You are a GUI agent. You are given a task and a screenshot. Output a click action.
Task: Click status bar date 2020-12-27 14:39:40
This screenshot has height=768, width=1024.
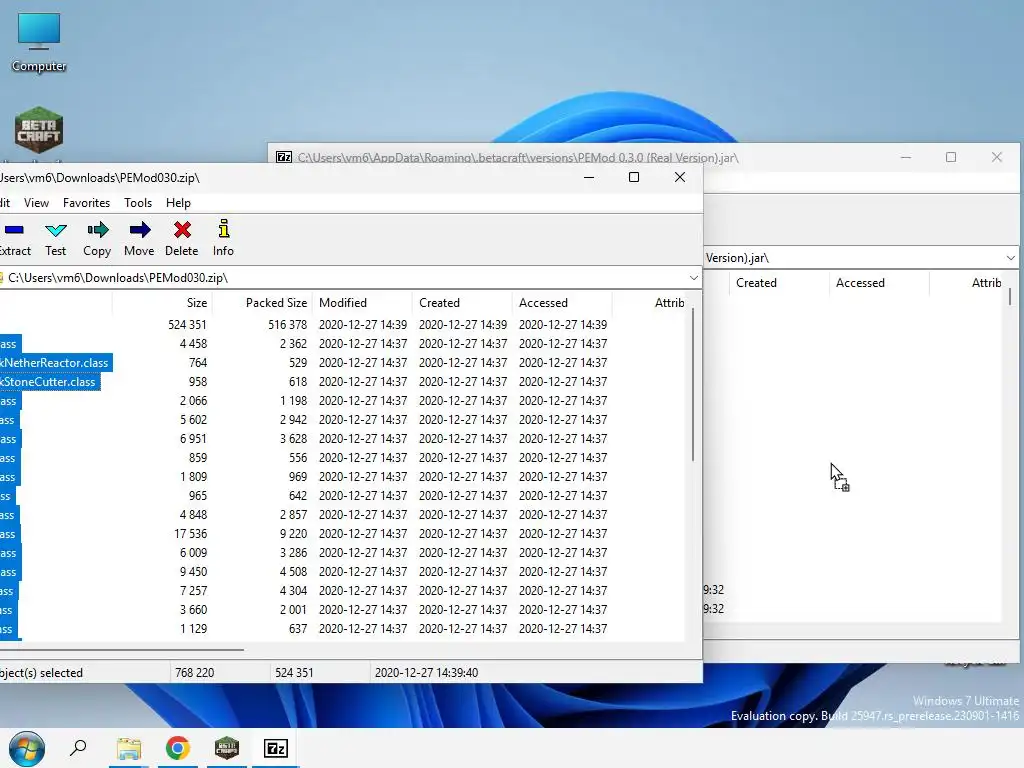[426, 673]
